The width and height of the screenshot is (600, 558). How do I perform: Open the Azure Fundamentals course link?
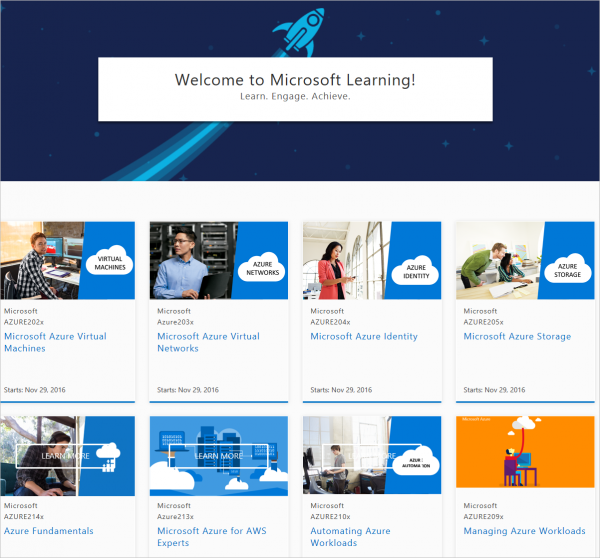(49, 531)
